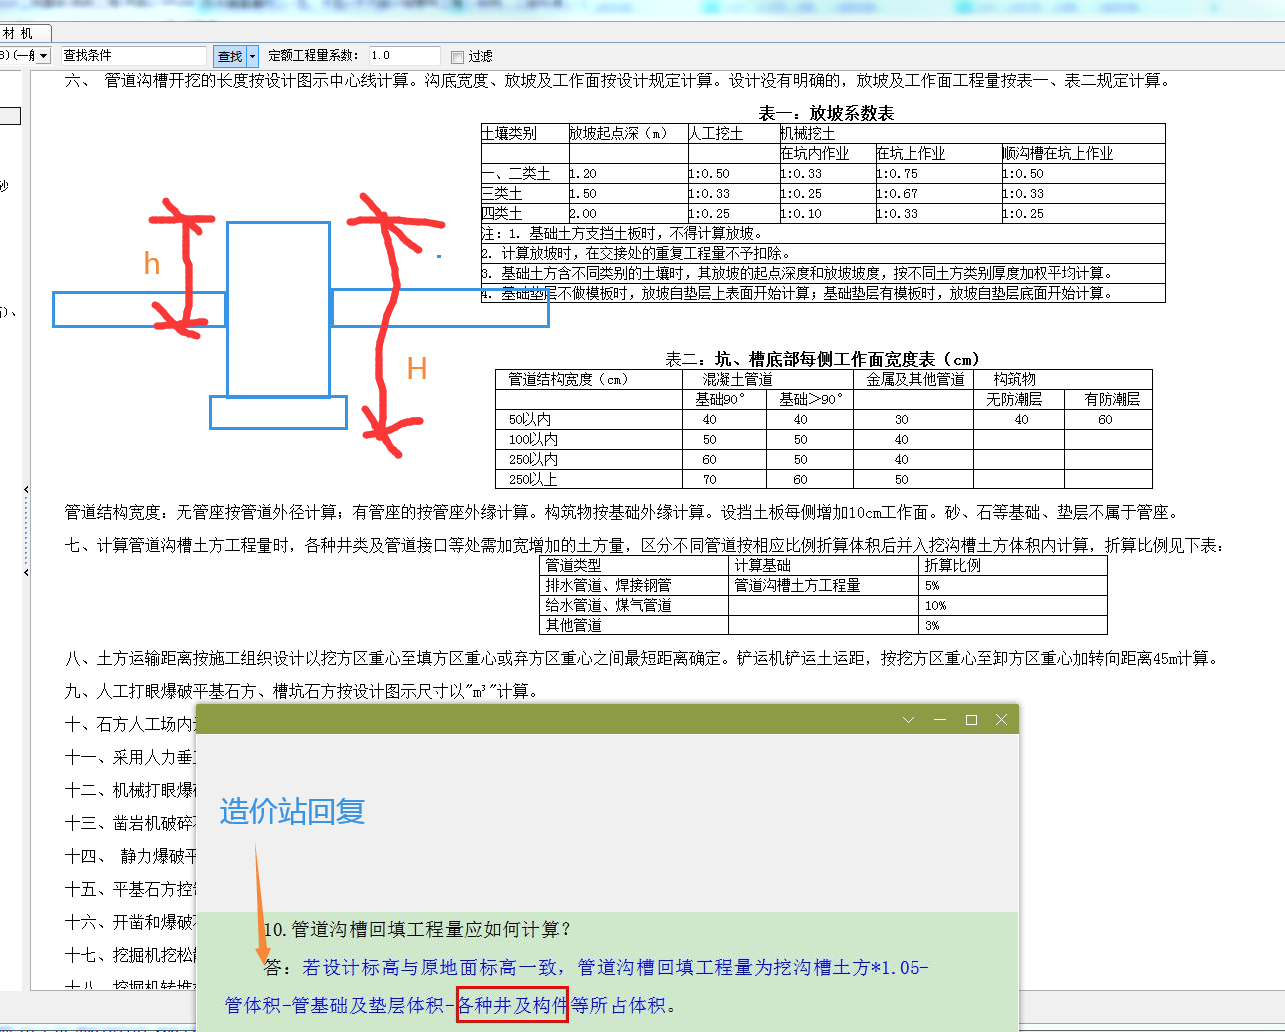This screenshot has width=1285, height=1032.
Task: Select question text 10.管道沟槽回填工程量应如何计算
Action: [x=417, y=930]
